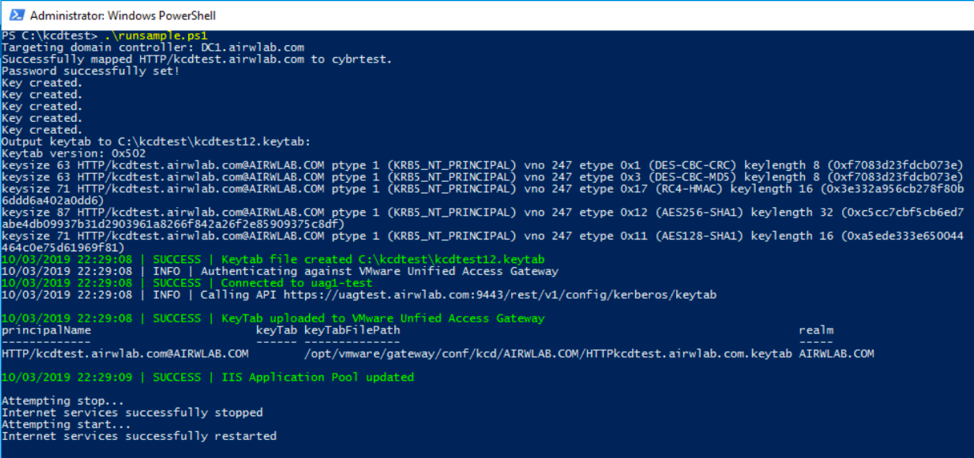Click the principalName column header
The image size is (974, 458).
tap(47, 329)
